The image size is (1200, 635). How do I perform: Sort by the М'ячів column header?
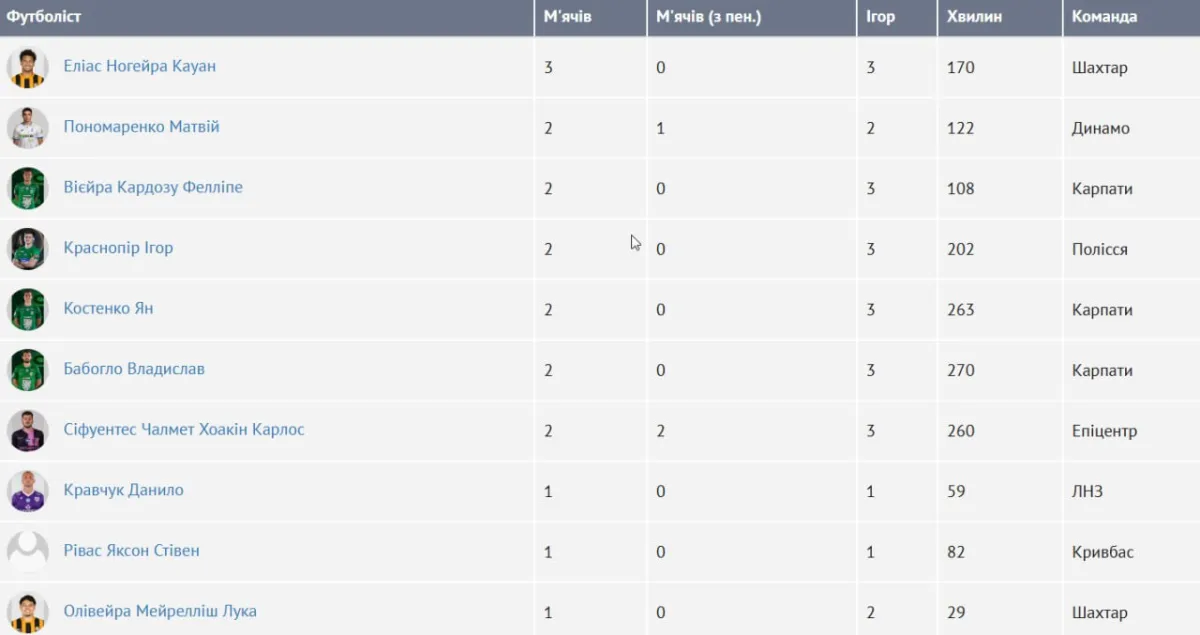tap(591, 17)
